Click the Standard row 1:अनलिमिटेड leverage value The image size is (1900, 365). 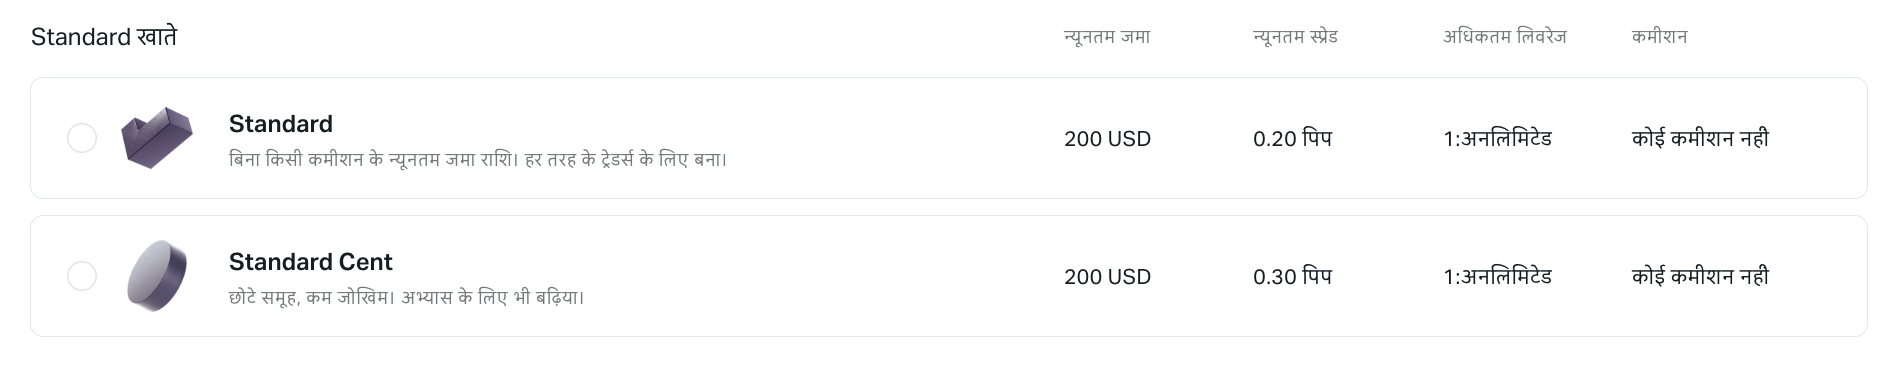pos(1498,139)
